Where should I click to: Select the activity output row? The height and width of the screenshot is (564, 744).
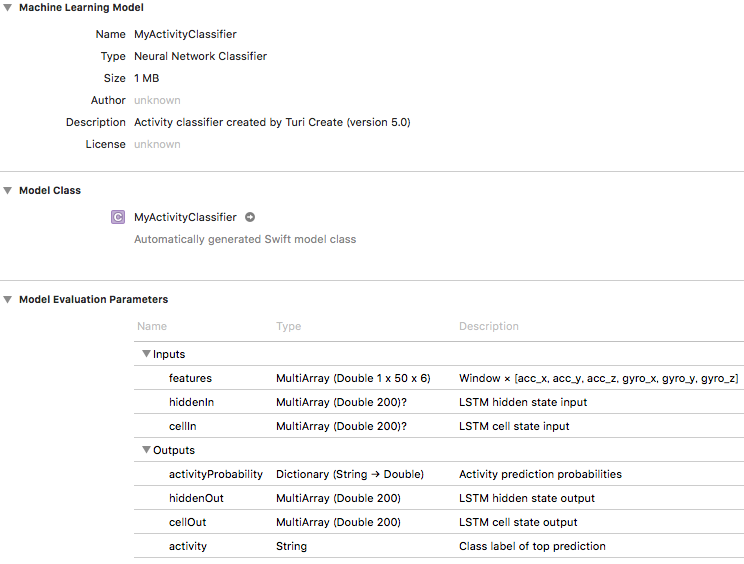(439, 546)
